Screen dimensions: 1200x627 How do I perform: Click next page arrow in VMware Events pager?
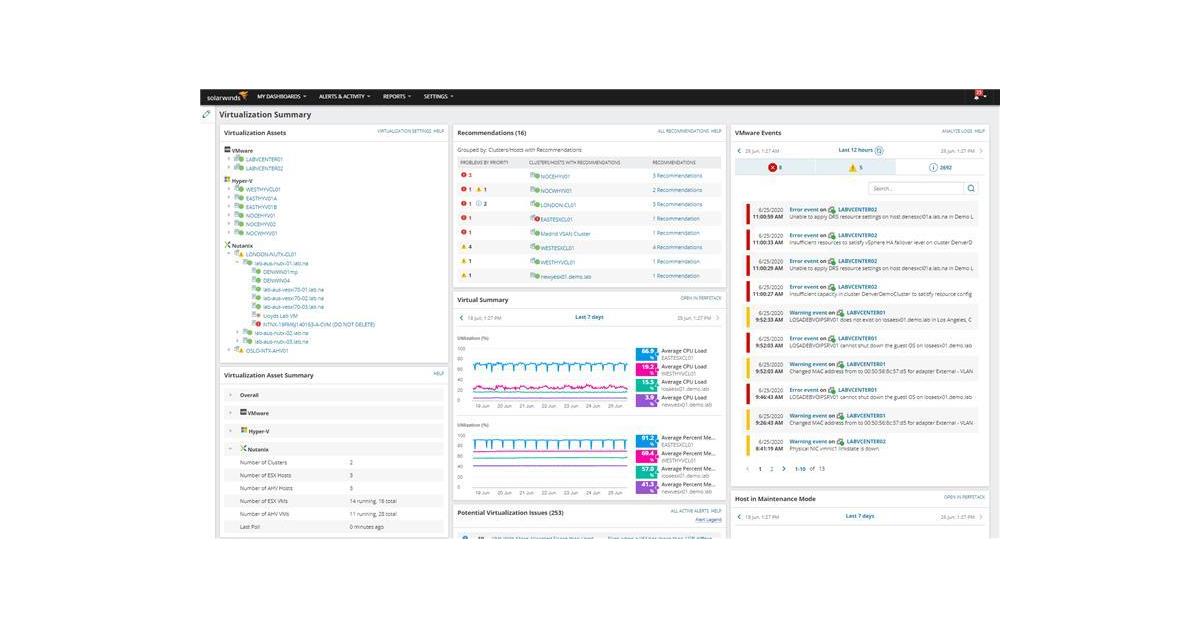click(784, 468)
